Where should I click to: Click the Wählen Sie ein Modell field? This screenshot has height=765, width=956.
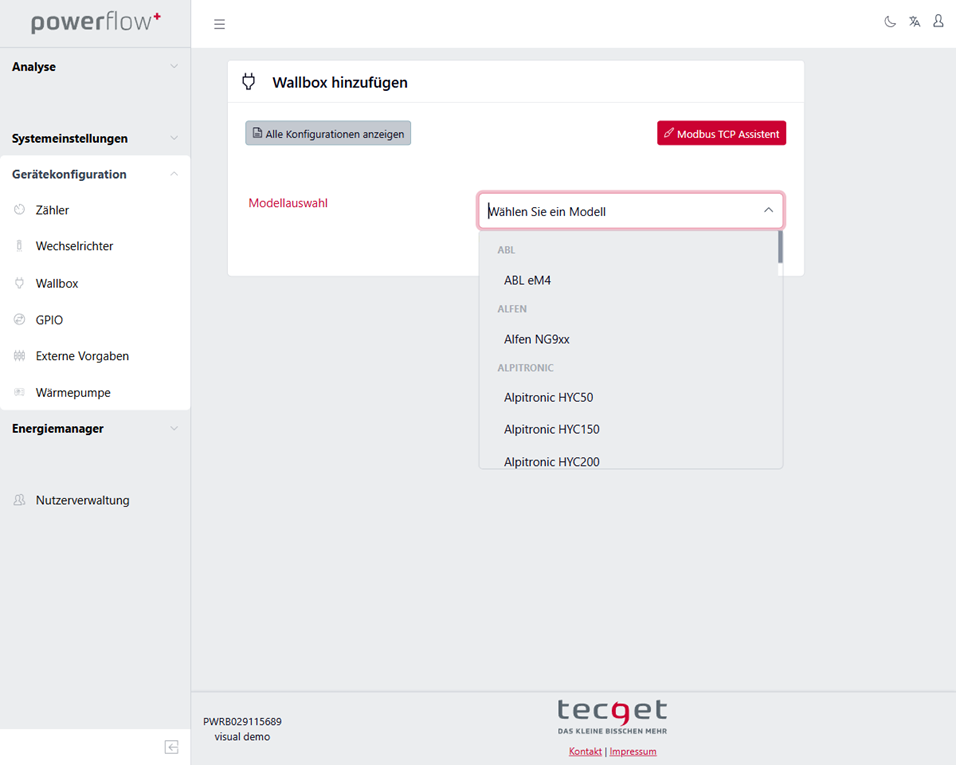(x=630, y=211)
